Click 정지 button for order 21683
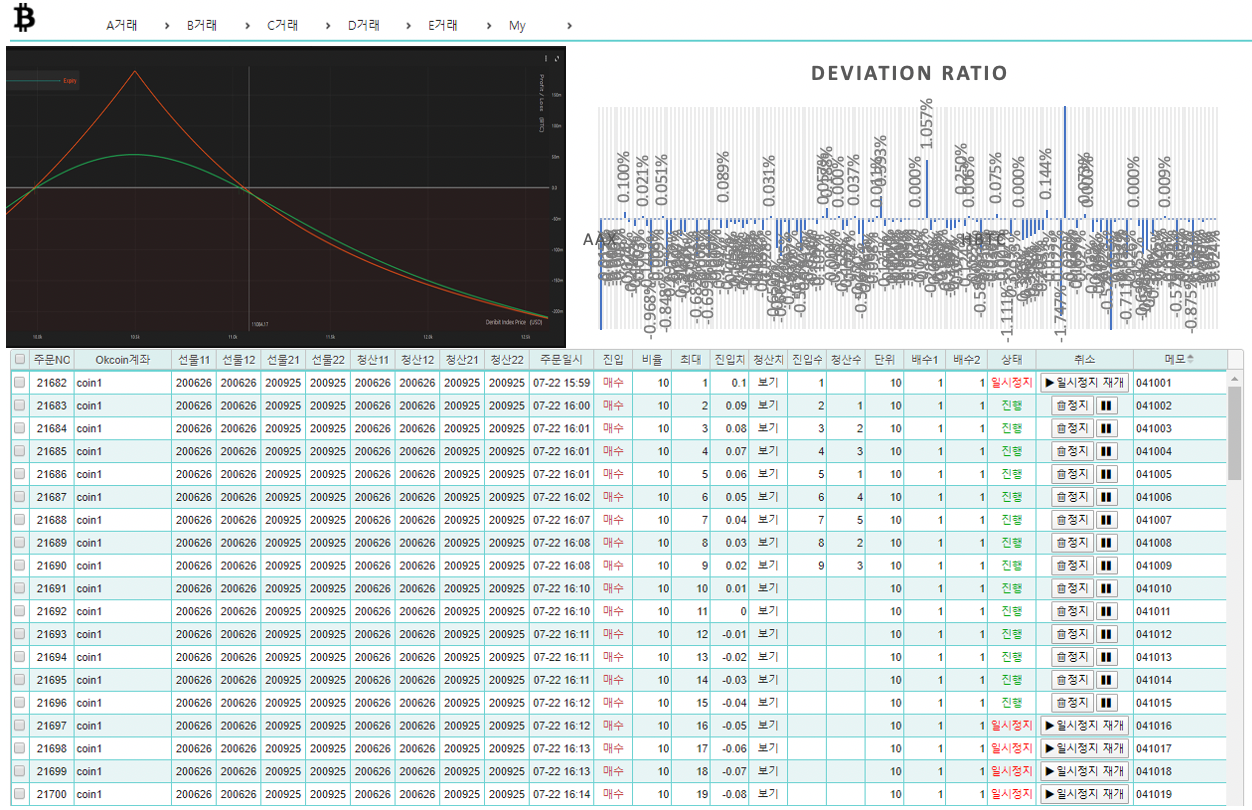1252x810 pixels. (1072, 405)
